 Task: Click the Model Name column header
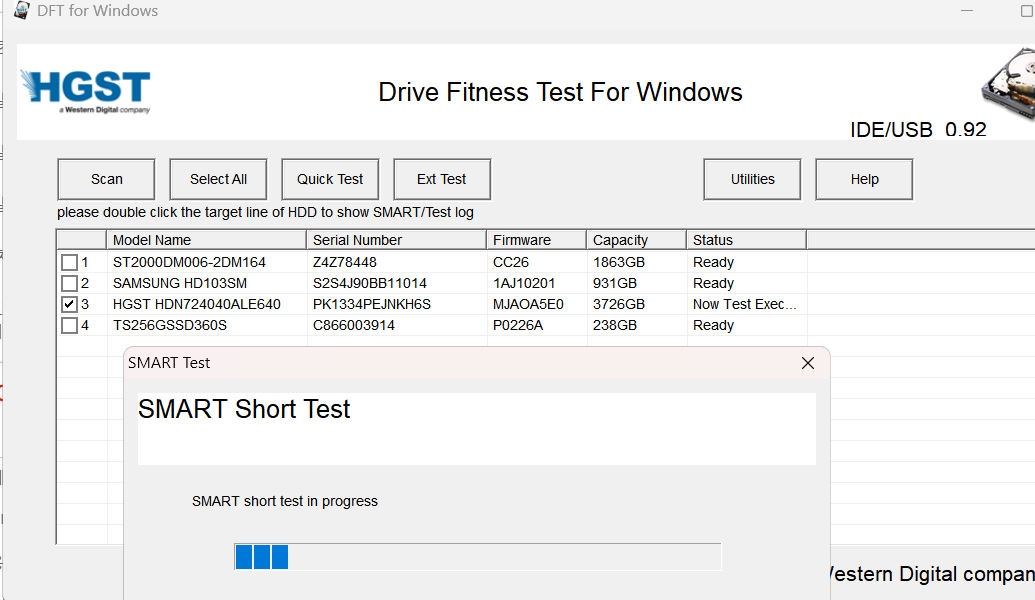[x=206, y=240]
